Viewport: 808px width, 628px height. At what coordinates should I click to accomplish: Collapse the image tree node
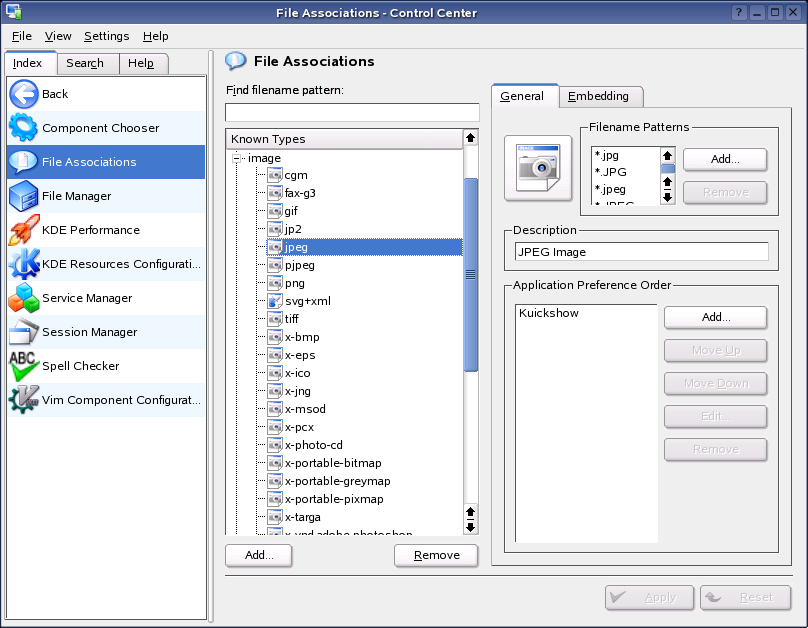(237, 158)
